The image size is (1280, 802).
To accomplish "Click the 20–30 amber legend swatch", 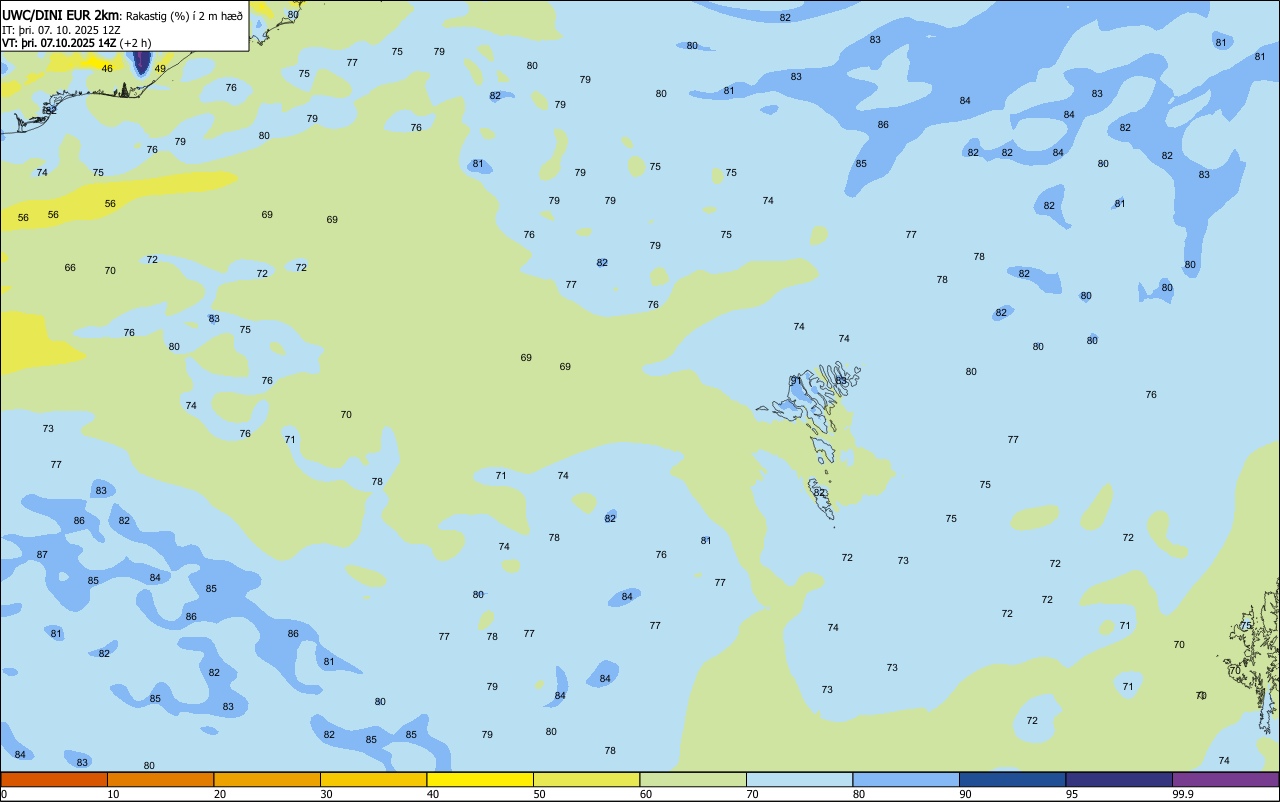I will (x=267, y=779).
